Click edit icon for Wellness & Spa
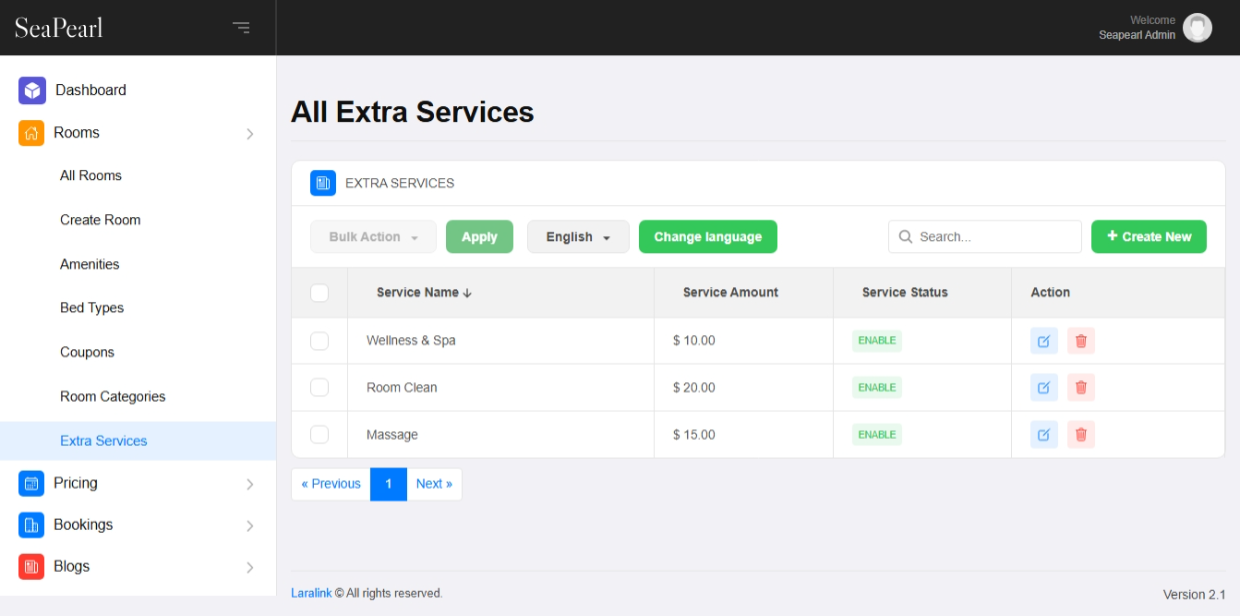This screenshot has width=1240, height=616. coord(1044,341)
